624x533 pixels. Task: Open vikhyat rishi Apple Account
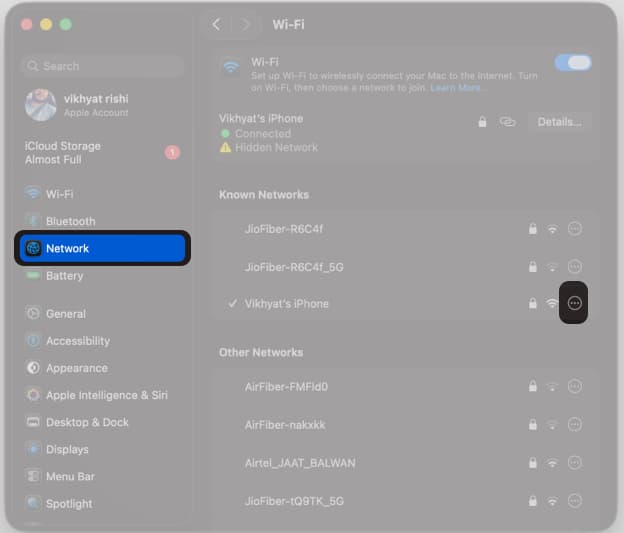pos(102,105)
